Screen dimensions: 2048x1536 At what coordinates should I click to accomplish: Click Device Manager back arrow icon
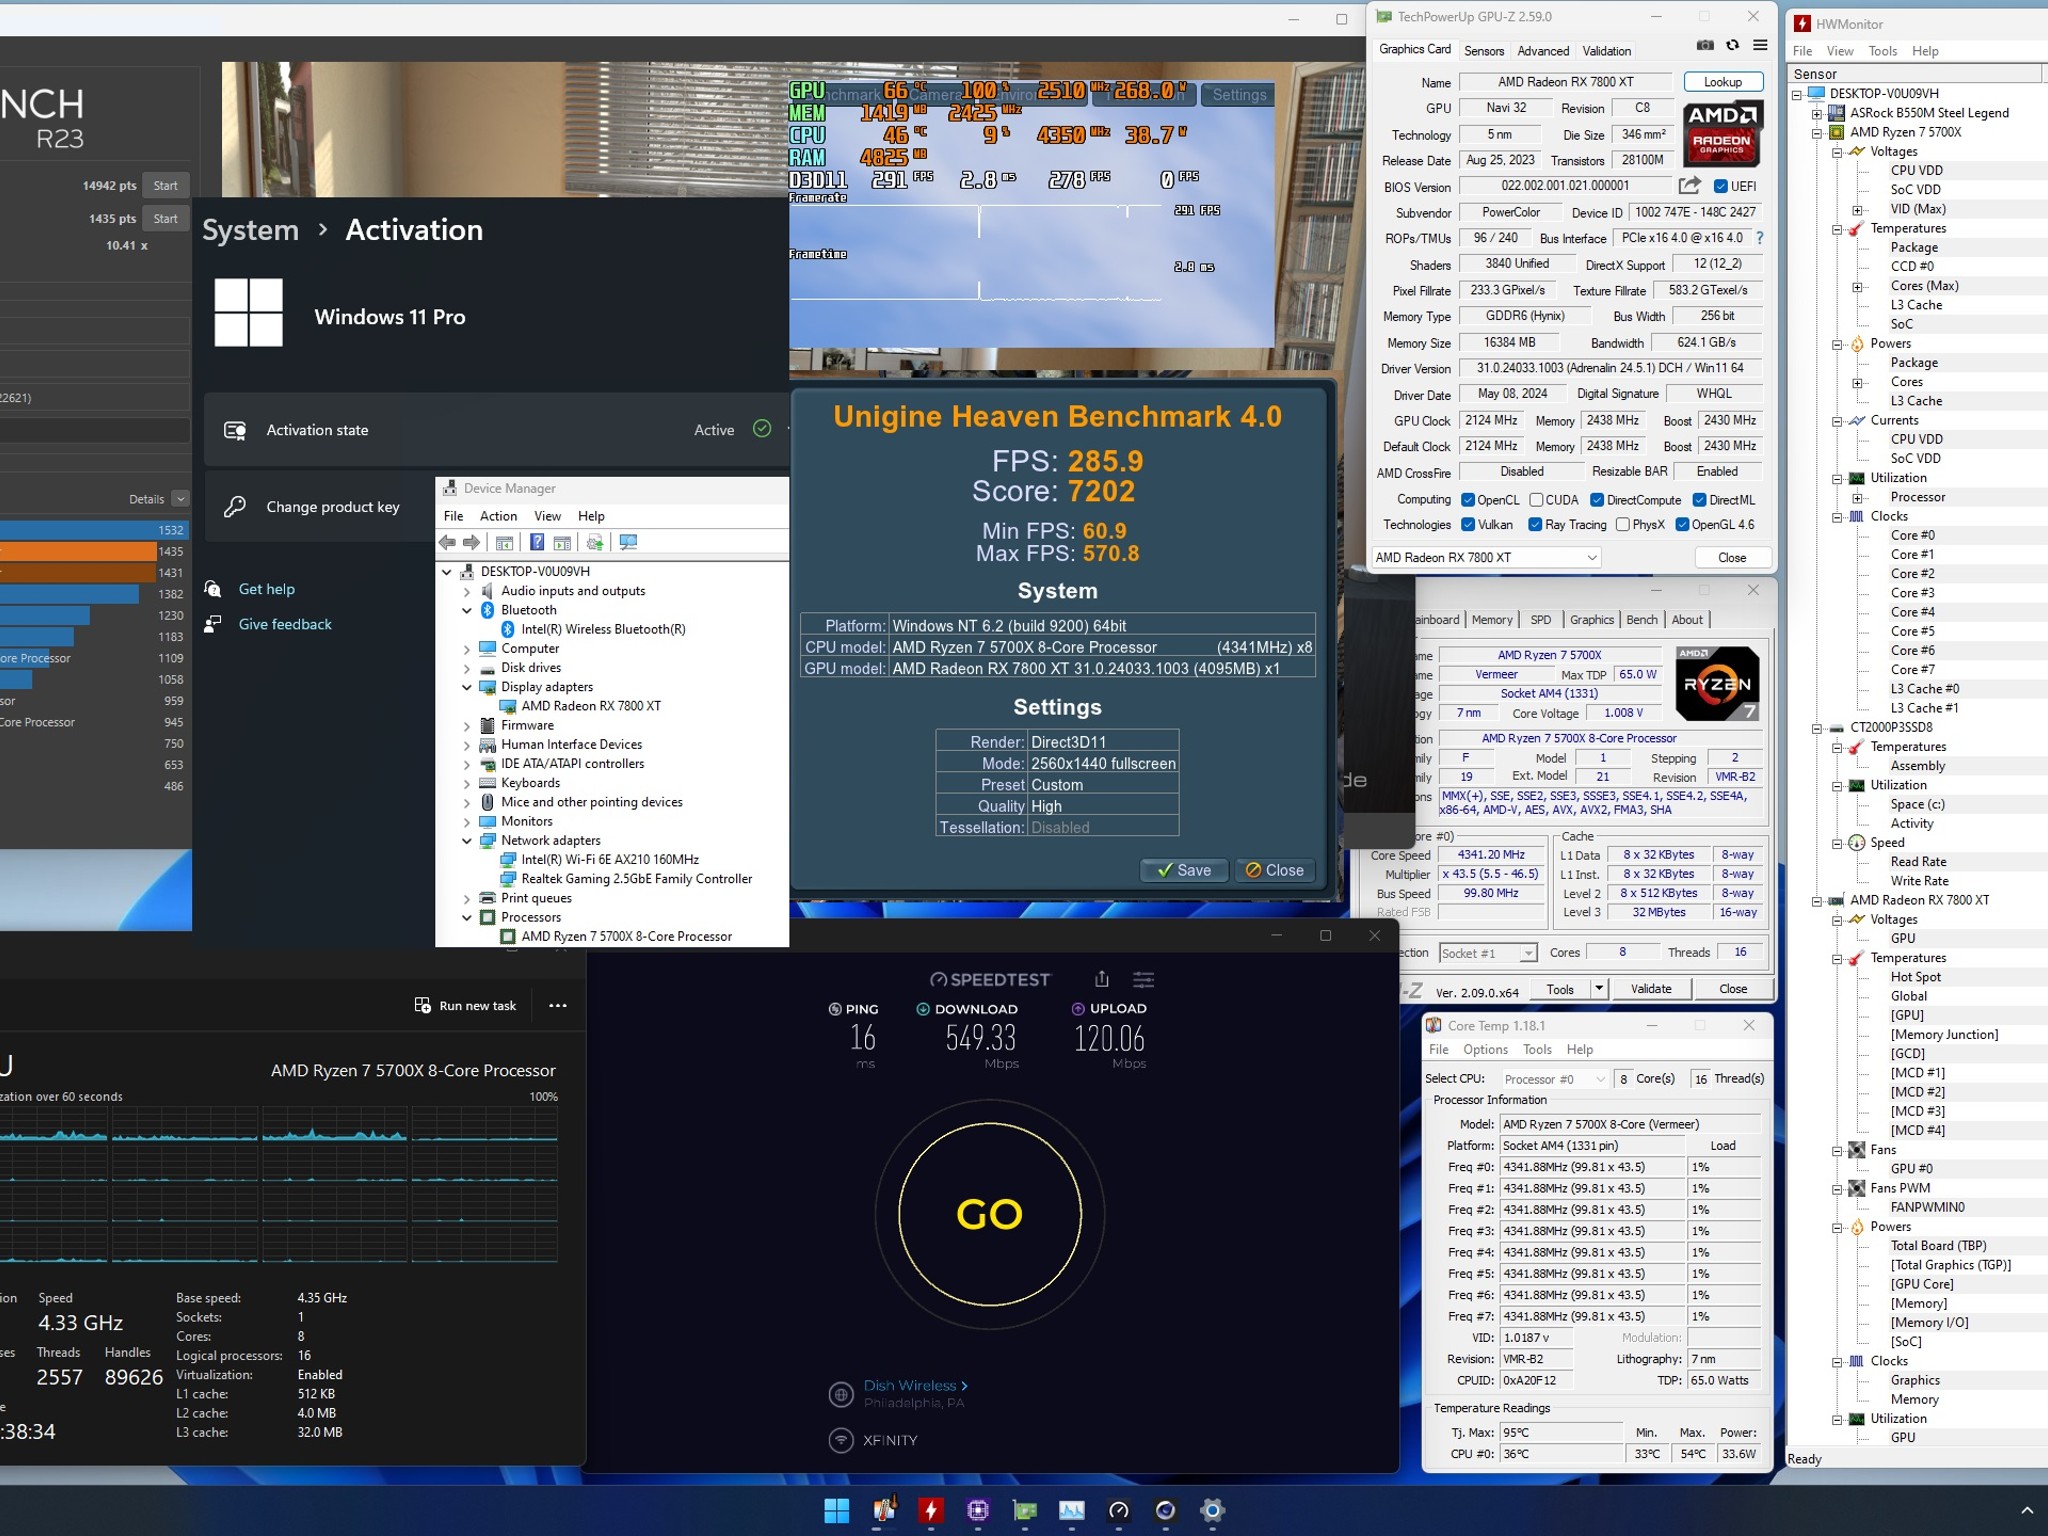(x=447, y=542)
